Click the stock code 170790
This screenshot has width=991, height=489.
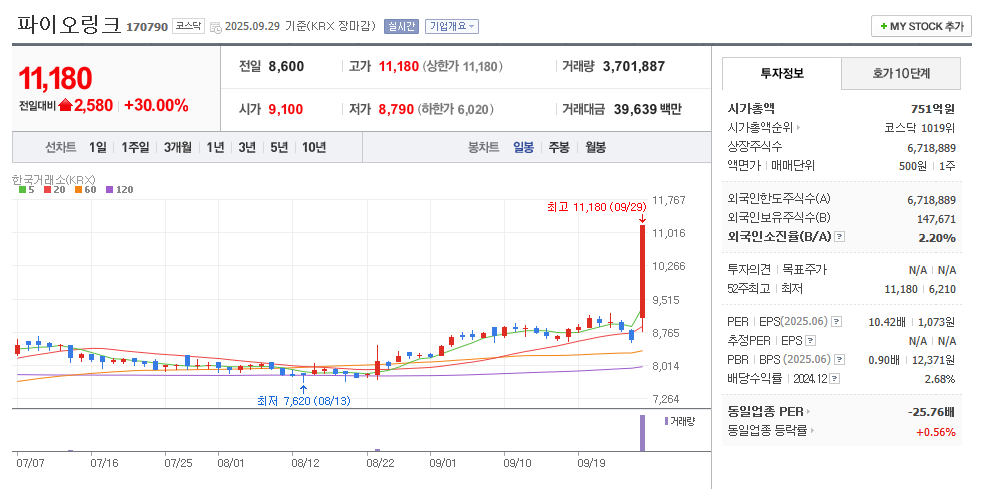(x=147, y=27)
